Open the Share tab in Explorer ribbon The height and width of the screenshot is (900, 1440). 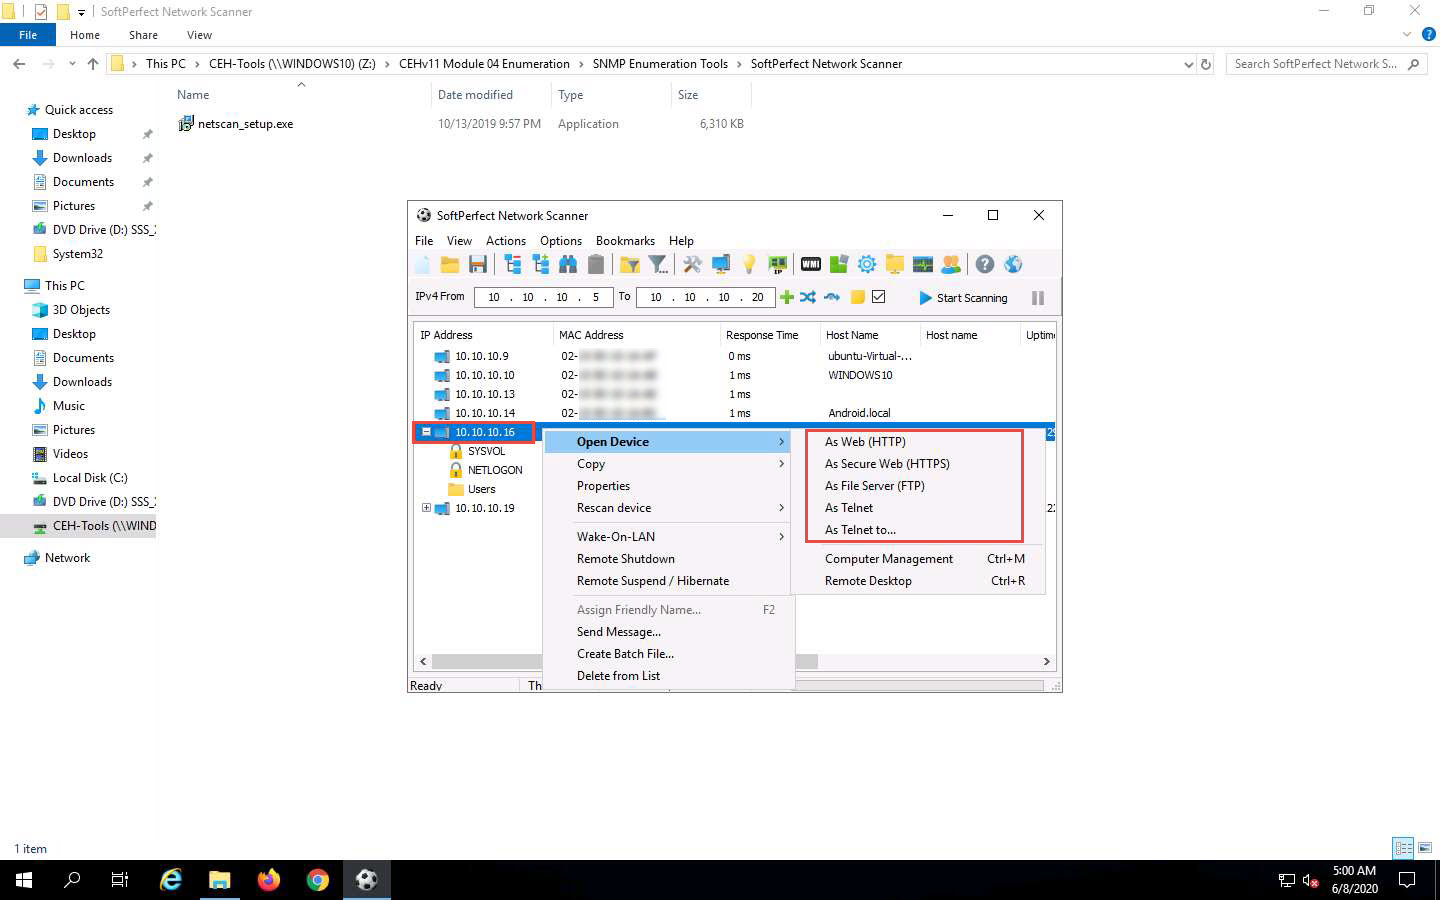143,35
